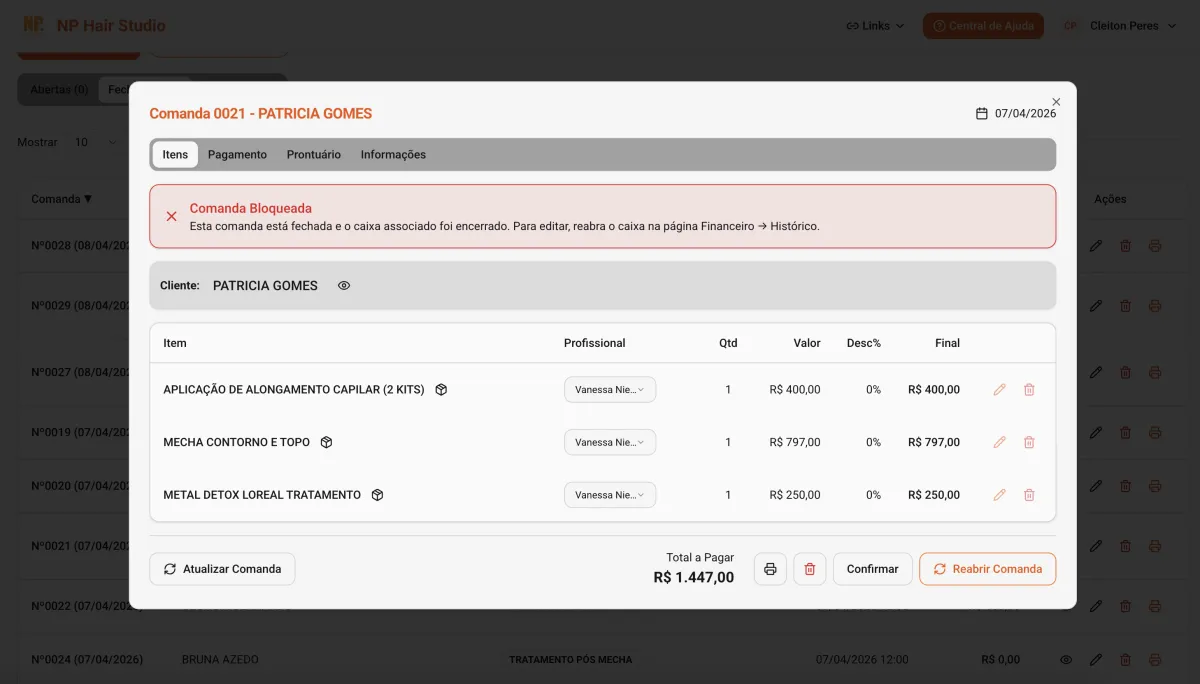Click the tag icon beside MECHA CONTORNO E TOPO

coord(326,441)
